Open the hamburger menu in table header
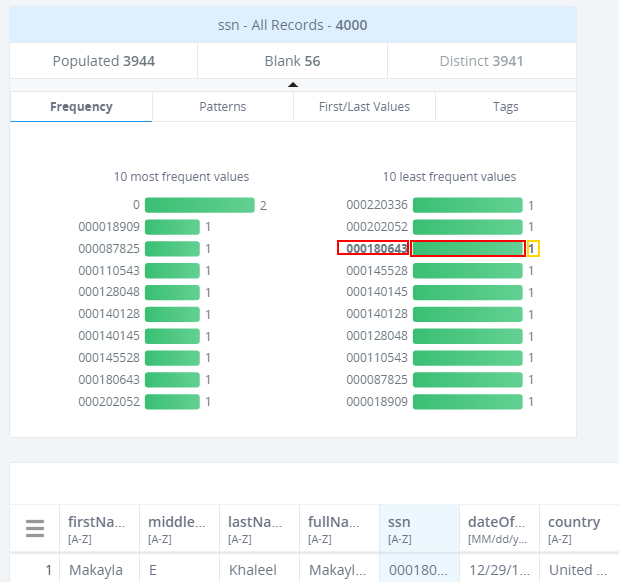 pos(35,528)
